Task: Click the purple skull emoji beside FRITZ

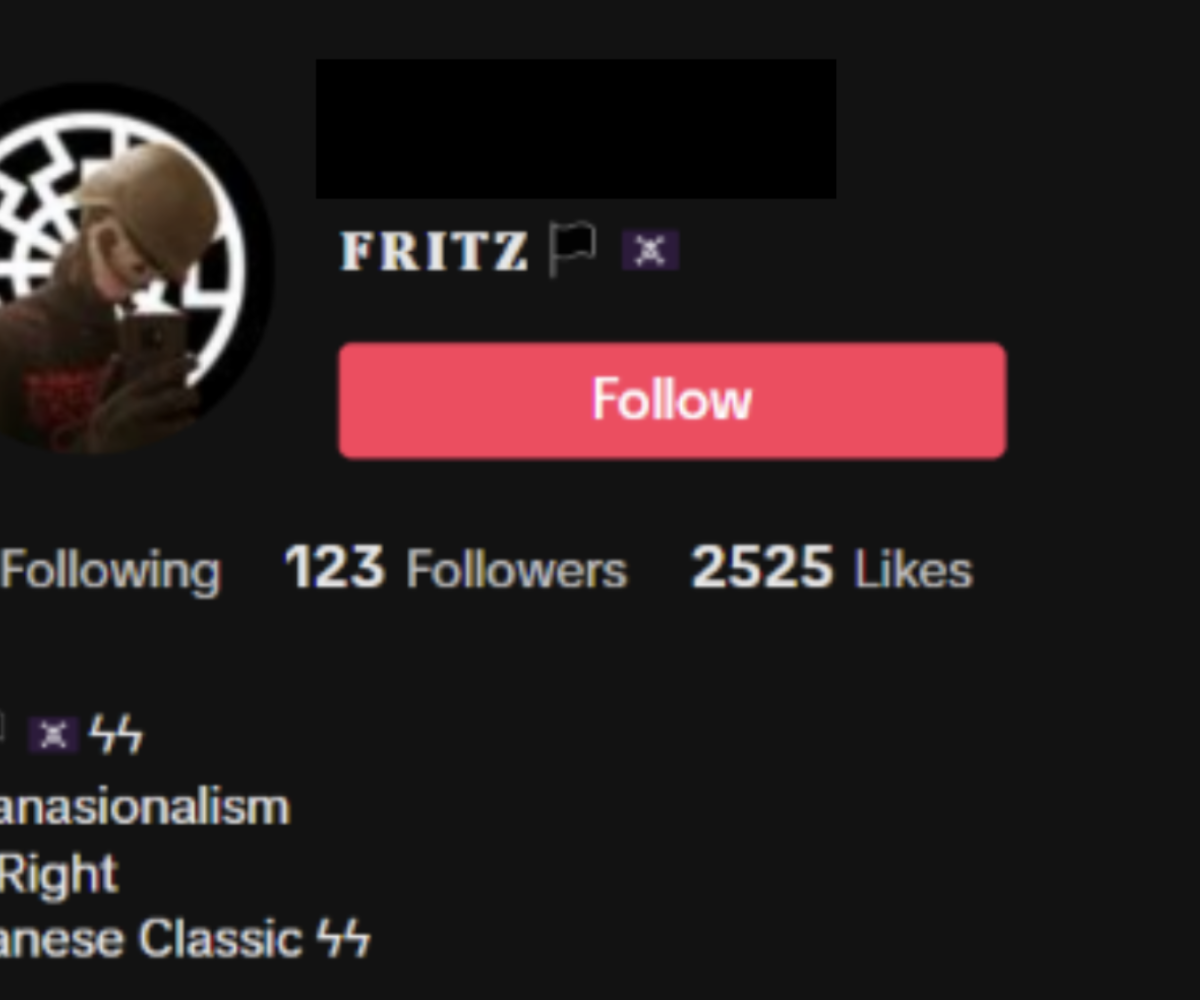Action: coord(650,250)
